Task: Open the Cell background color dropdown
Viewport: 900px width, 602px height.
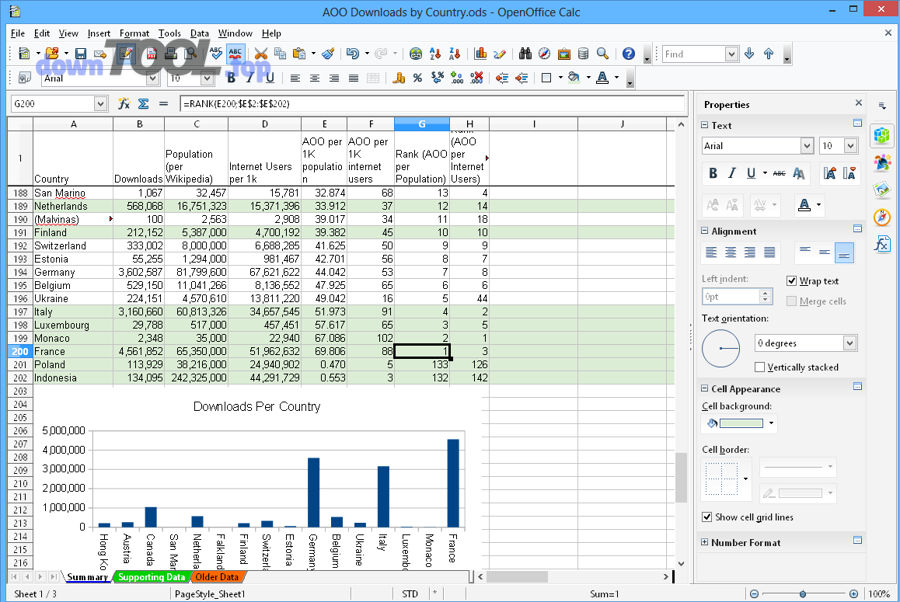Action: click(x=772, y=422)
